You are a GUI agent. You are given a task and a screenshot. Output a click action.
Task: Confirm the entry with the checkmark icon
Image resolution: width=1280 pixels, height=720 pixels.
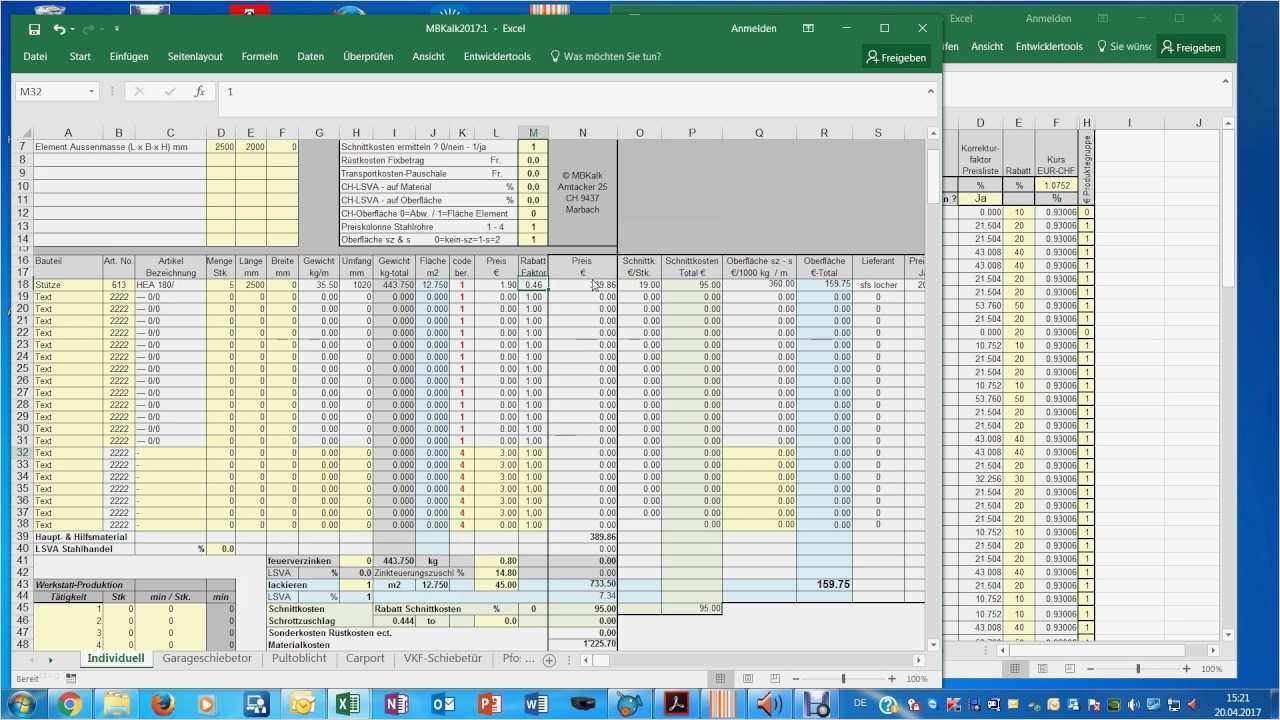tap(170, 91)
